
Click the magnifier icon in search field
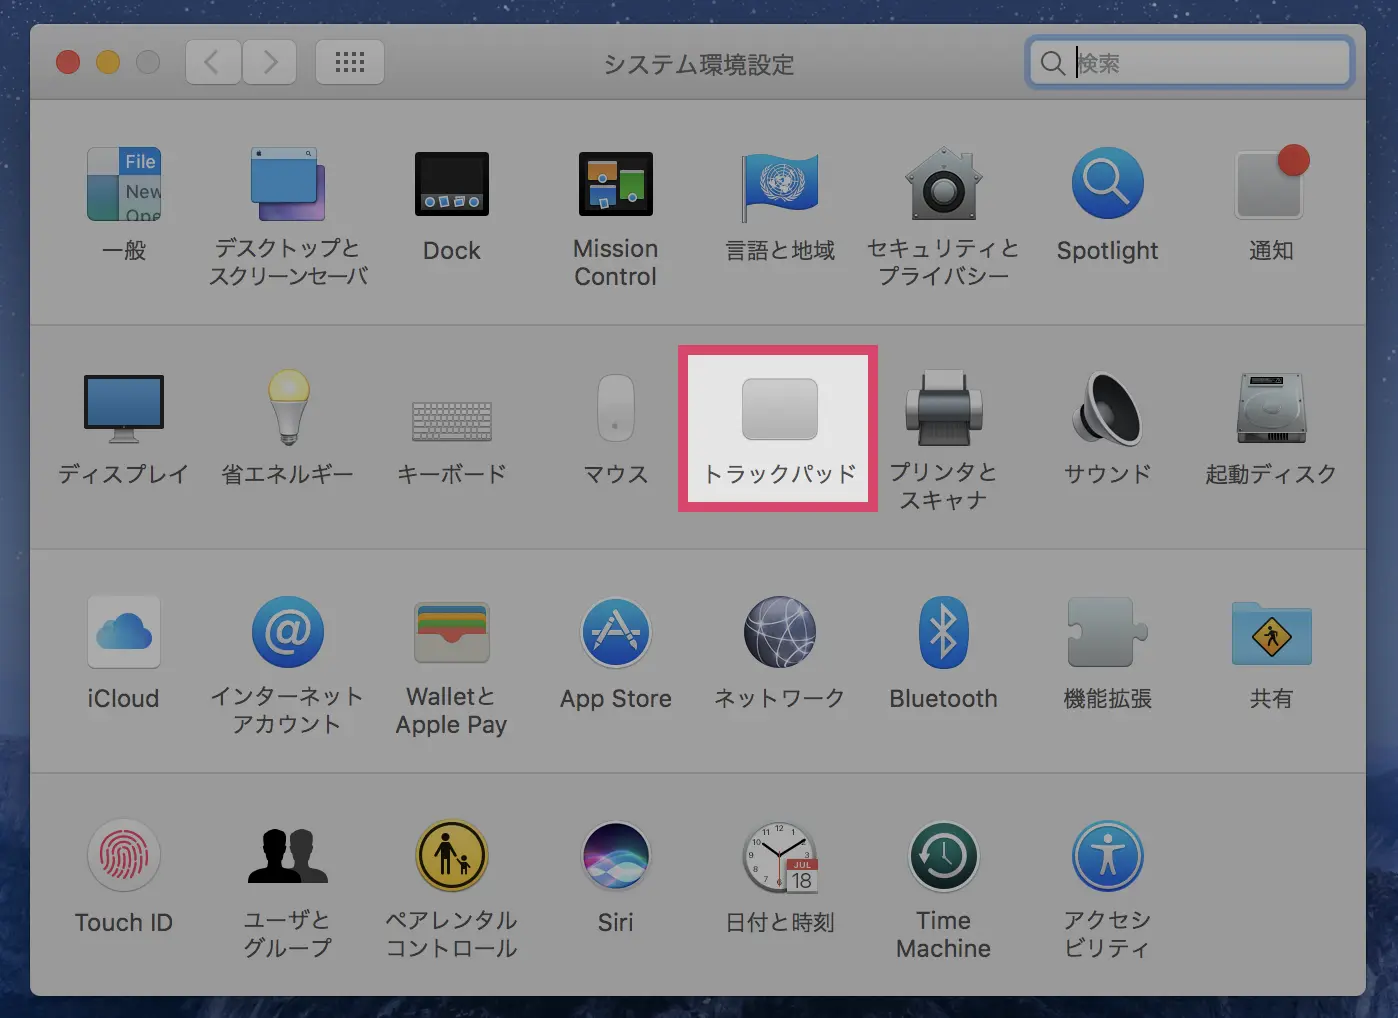click(x=1052, y=64)
